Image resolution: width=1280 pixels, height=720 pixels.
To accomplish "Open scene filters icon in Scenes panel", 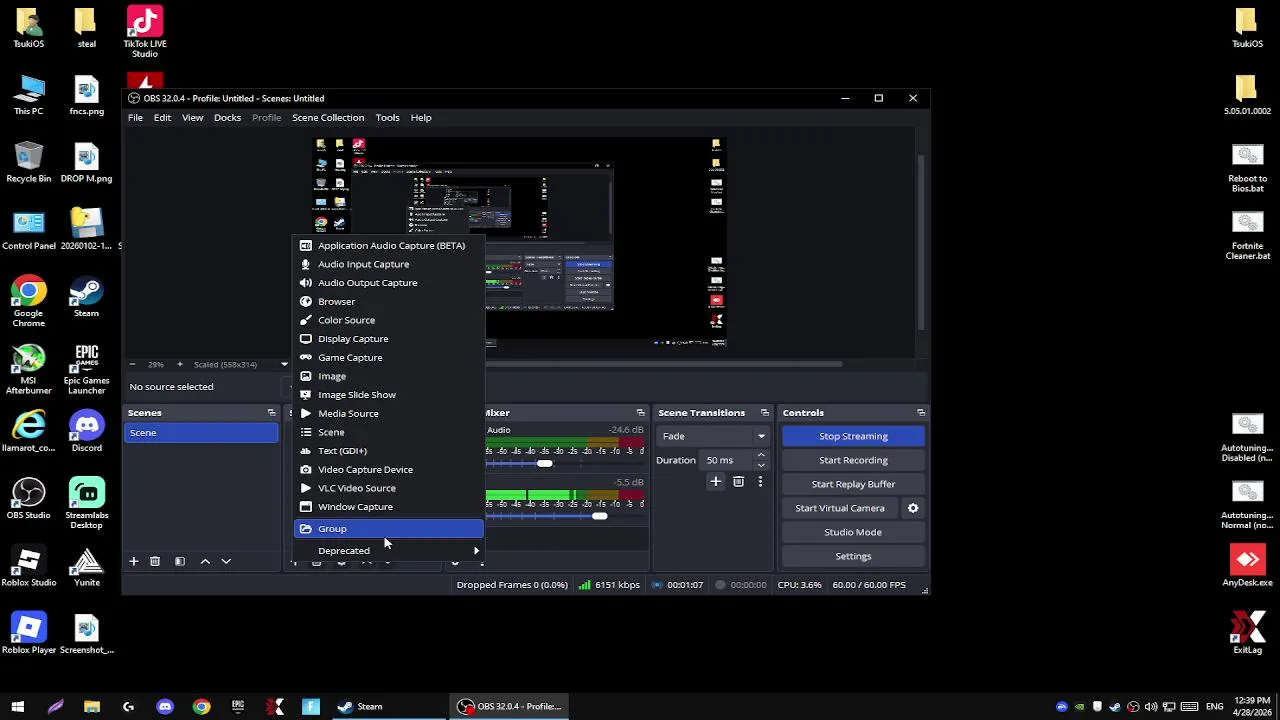I will [180, 562].
